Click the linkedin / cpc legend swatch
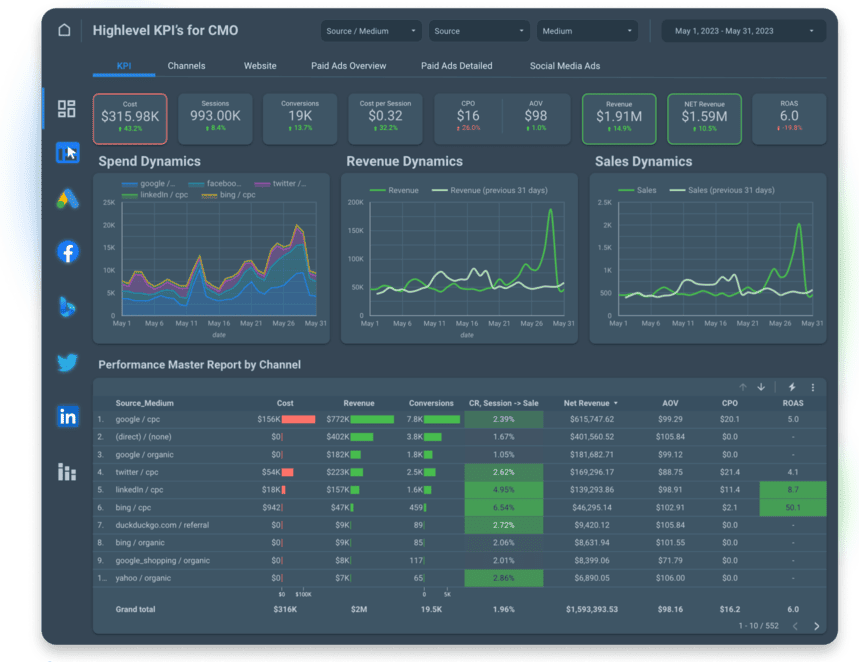Image resolution: width=859 pixels, height=662 pixels. pos(129,195)
